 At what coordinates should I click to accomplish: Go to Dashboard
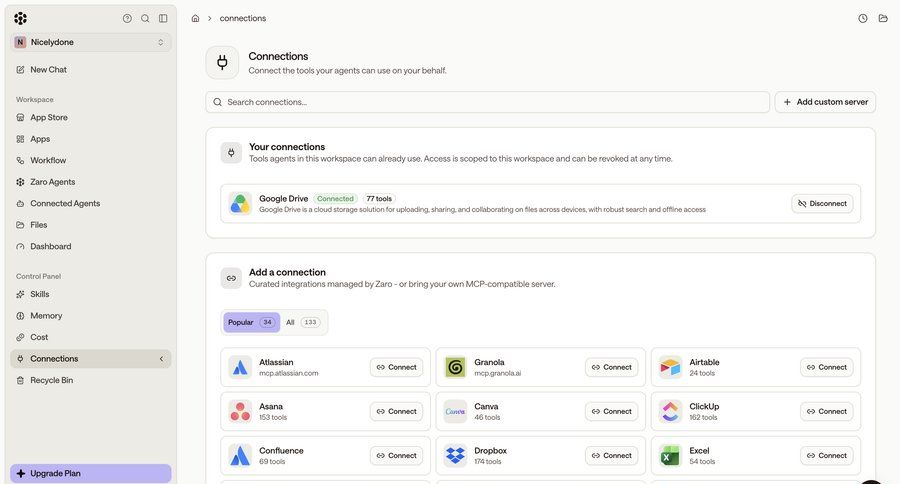tap(91, 246)
